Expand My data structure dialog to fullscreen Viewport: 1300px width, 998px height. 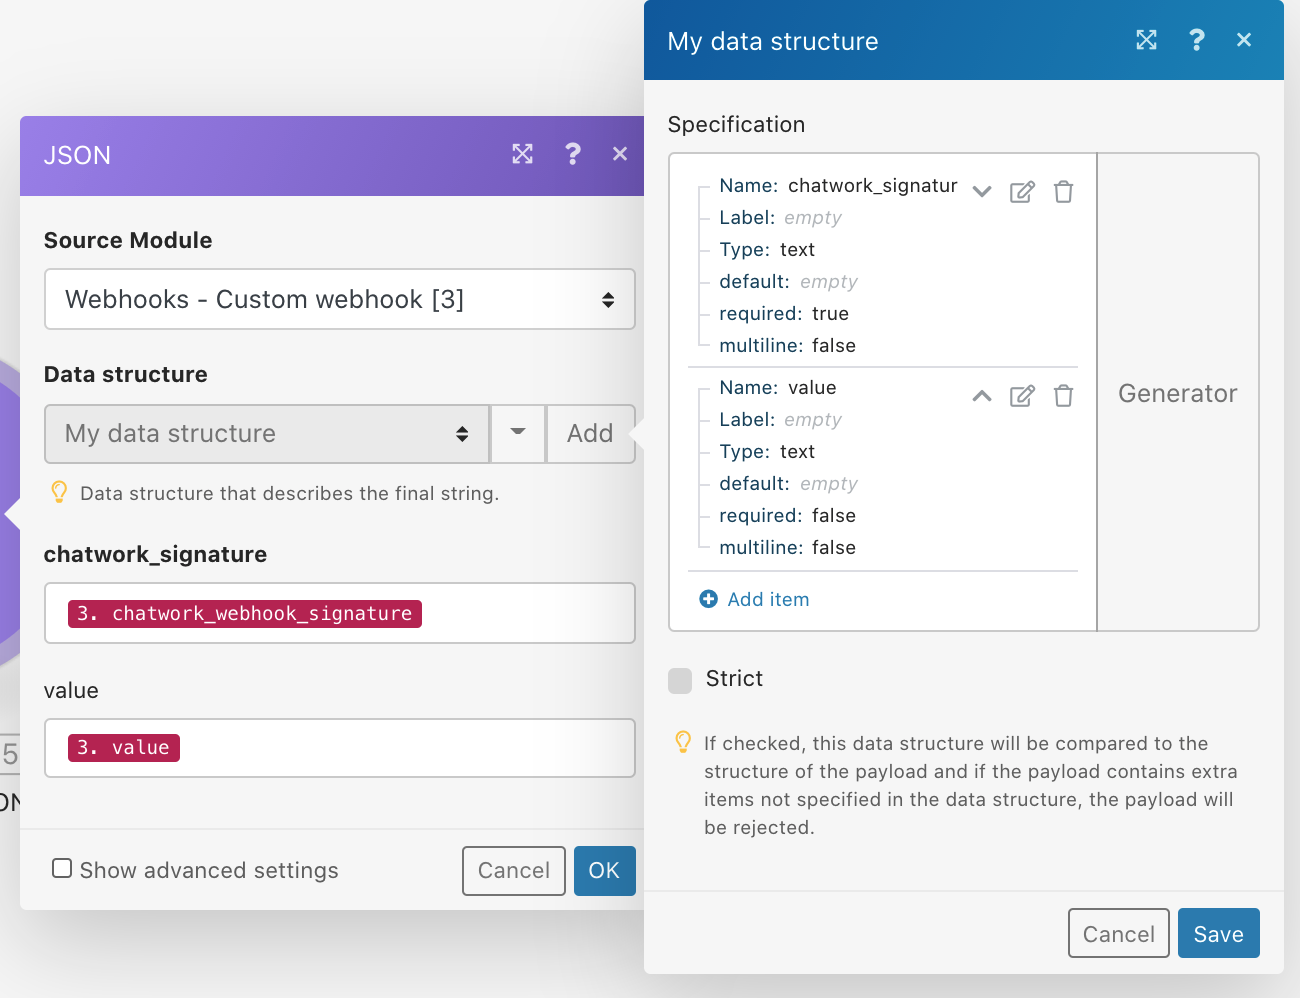[1146, 40]
